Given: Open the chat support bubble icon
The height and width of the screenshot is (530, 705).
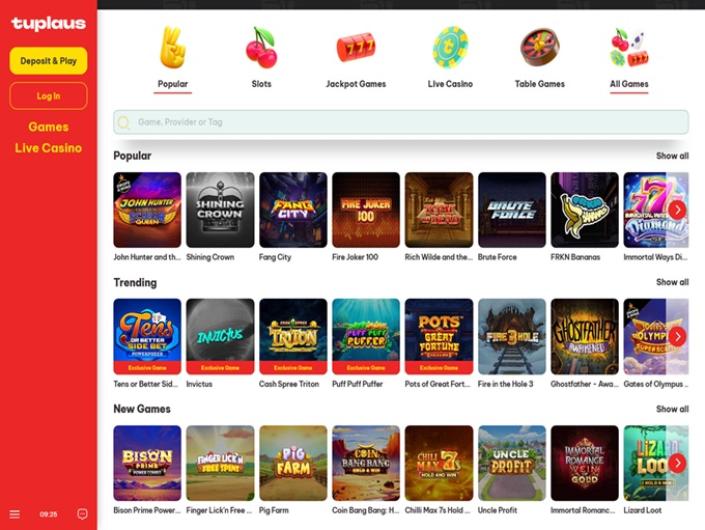Looking at the screenshot, I should (82, 514).
